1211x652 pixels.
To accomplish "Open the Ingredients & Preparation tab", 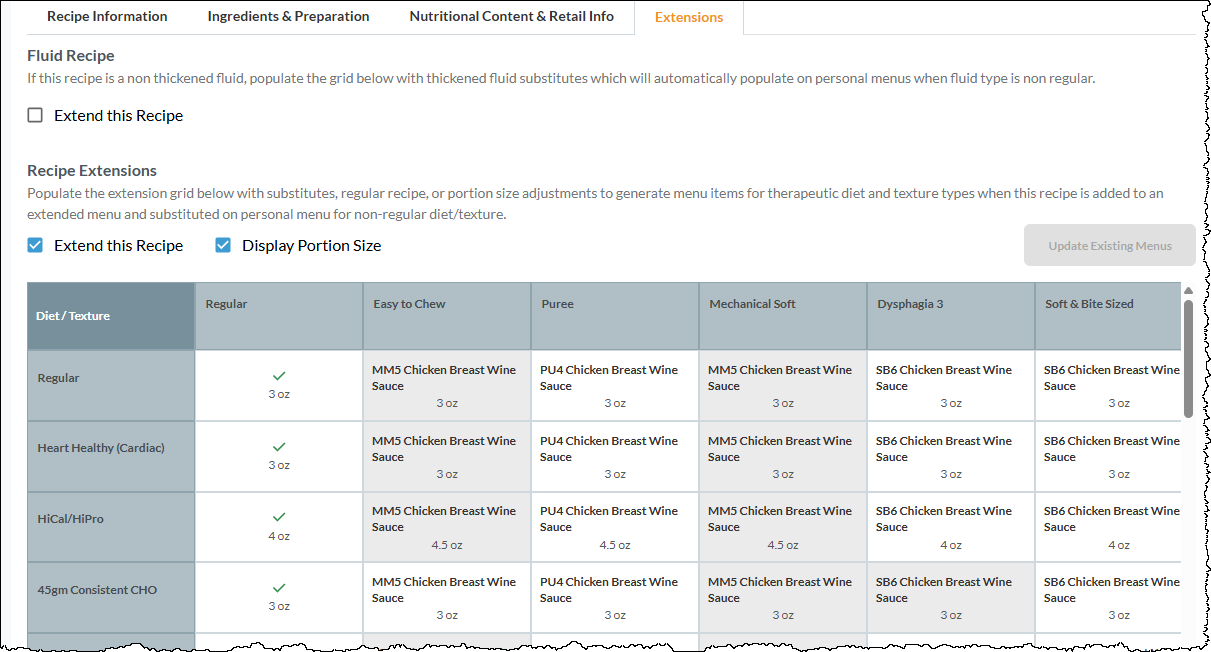I will [x=288, y=16].
